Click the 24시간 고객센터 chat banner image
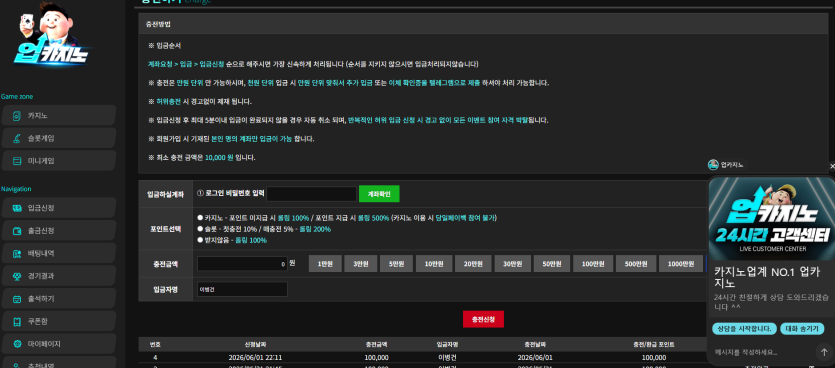 [x=772, y=218]
